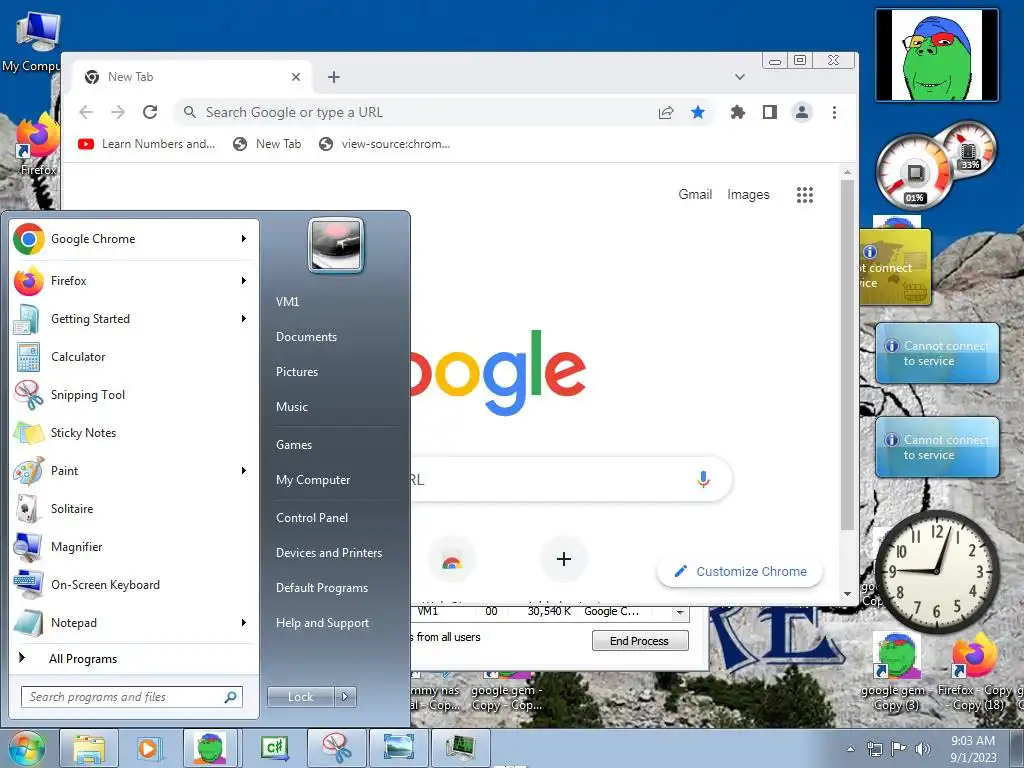Open the Chrome extensions puzzle icon
The width and height of the screenshot is (1024, 768).
(x=737, y=112)
